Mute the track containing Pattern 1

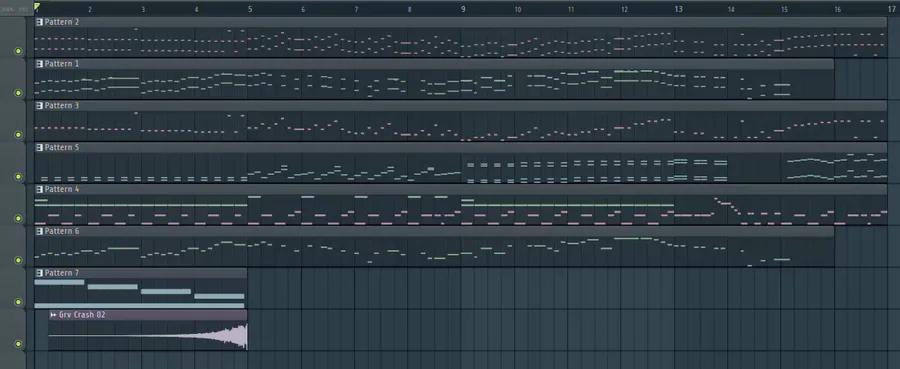click(x=18, y=93)
